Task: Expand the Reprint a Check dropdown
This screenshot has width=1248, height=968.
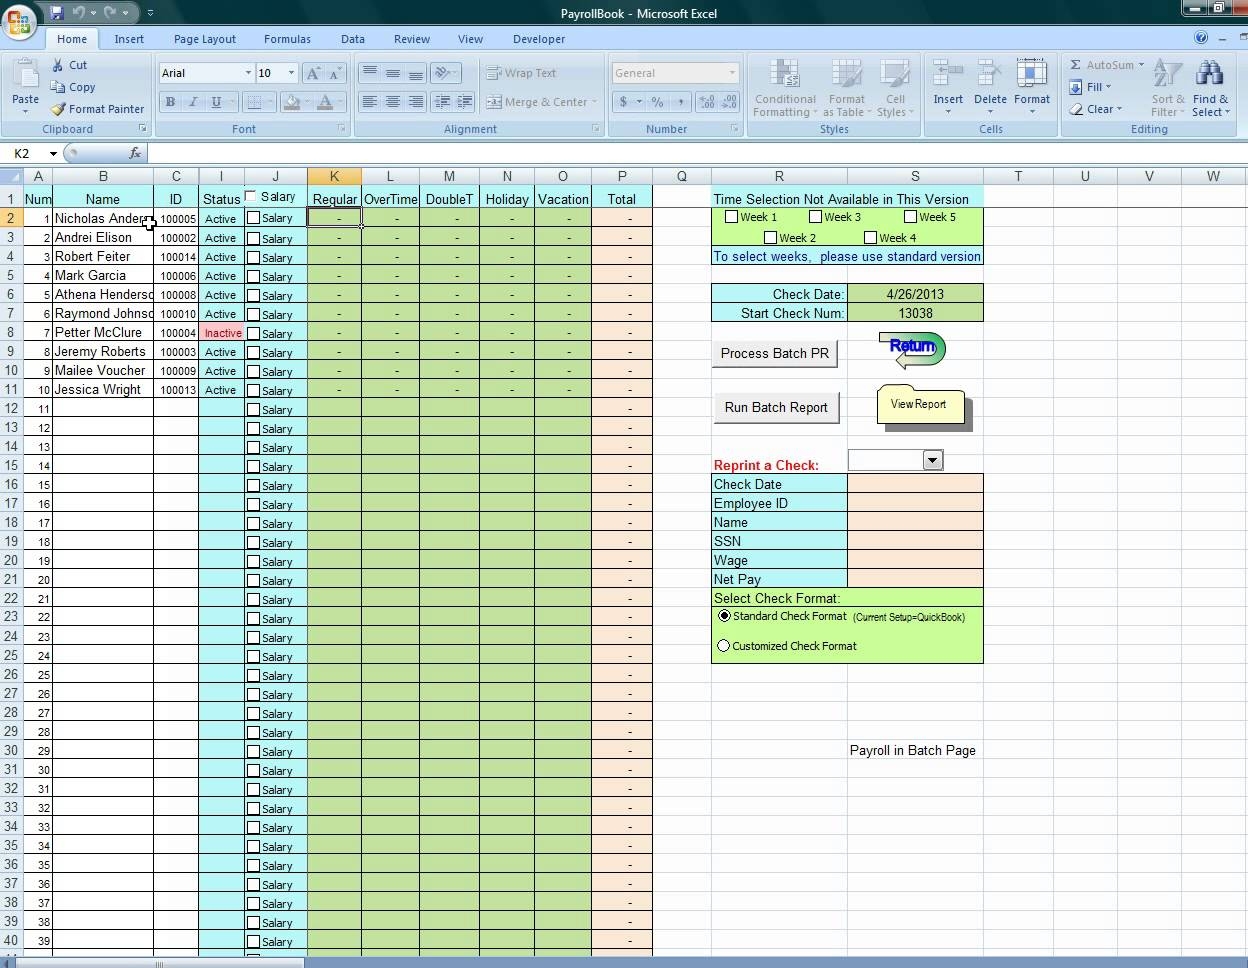Action: (x=933, y=459)
